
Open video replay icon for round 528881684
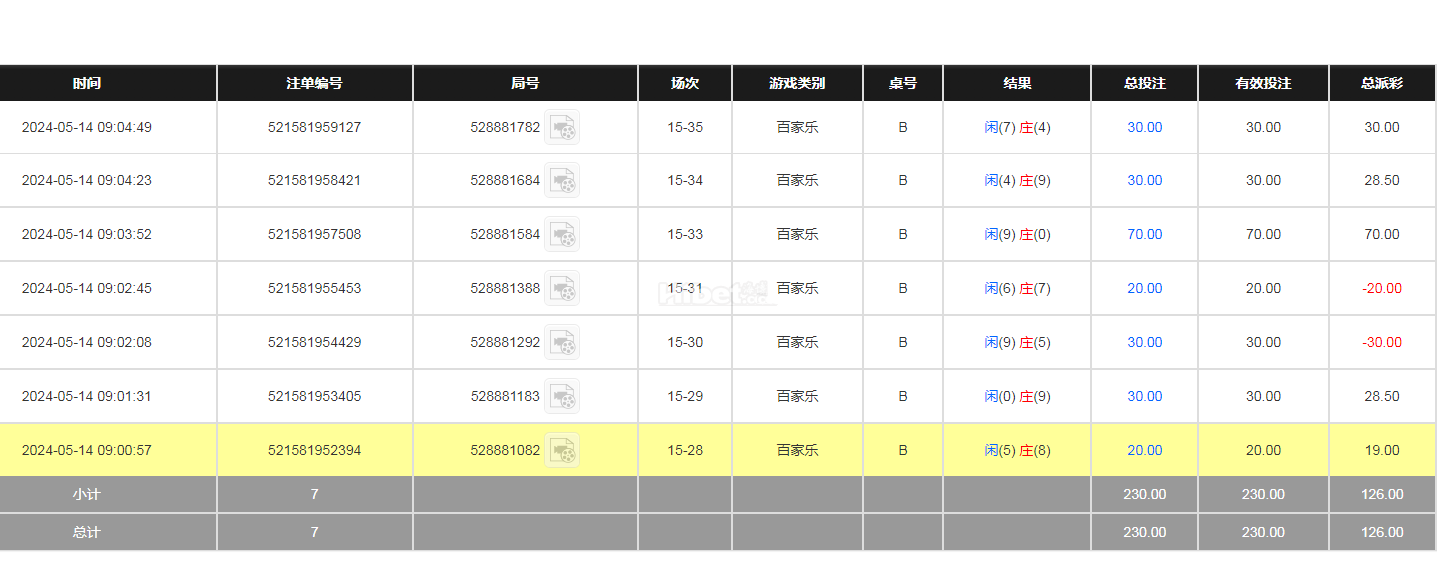point(562,180)
